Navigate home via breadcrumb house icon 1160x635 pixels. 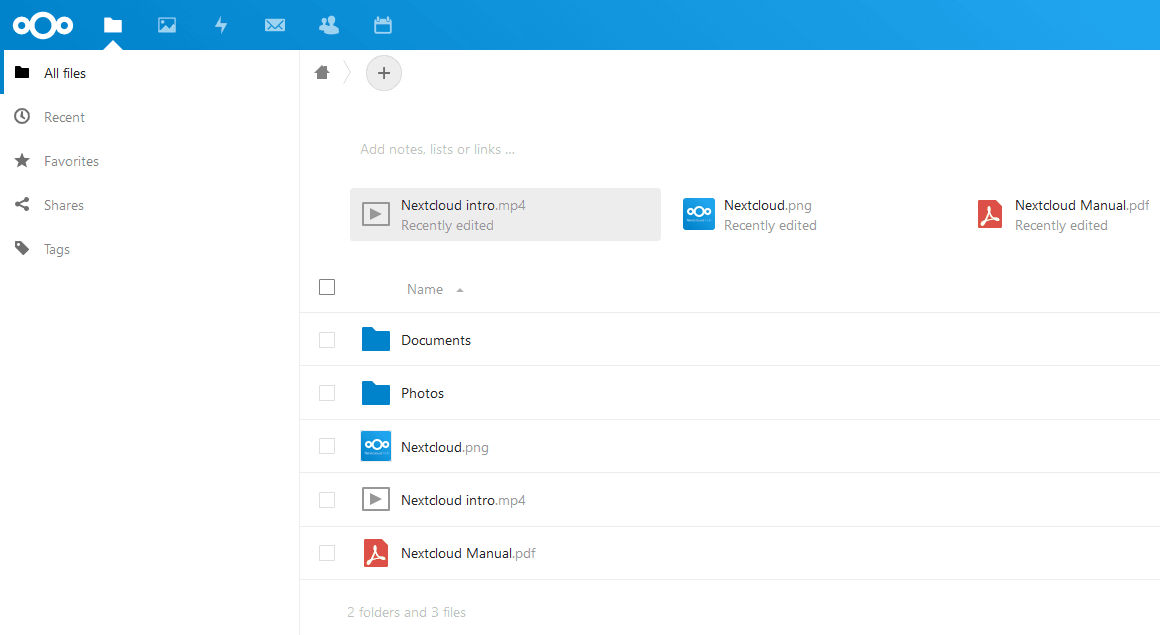(x=321, y=72)
